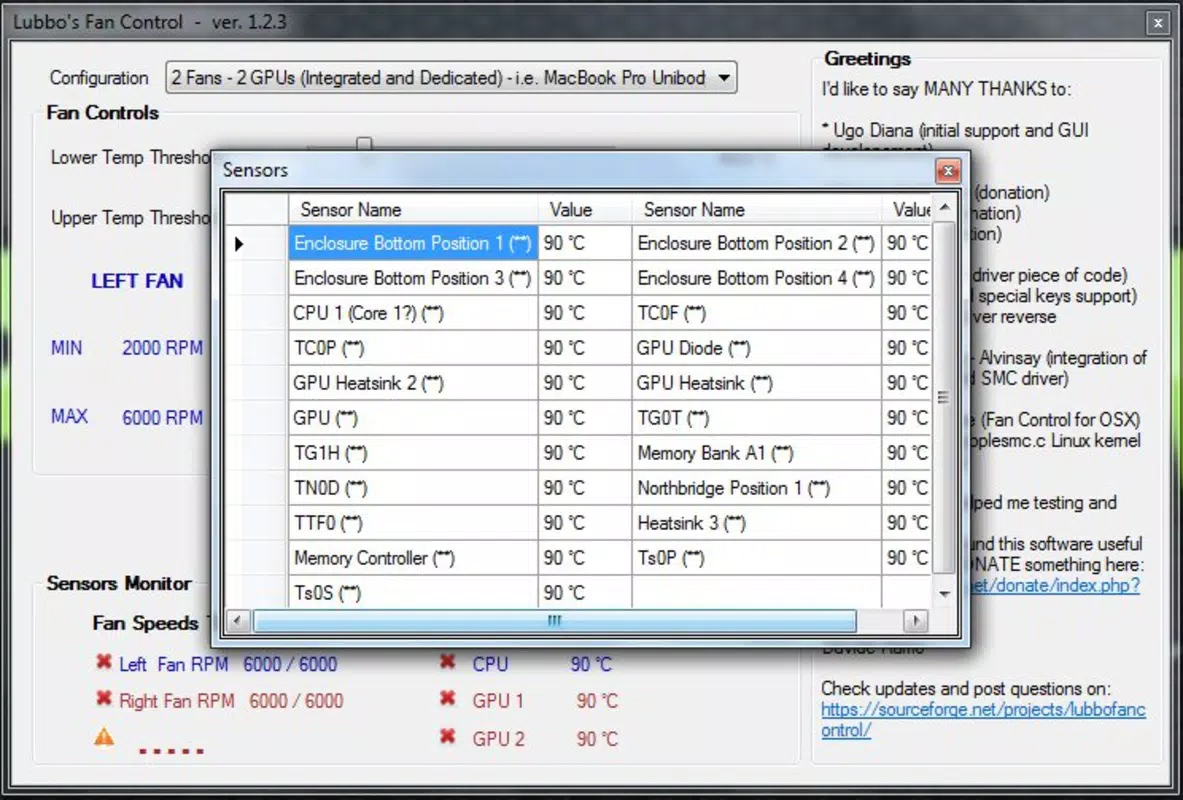Click the vertical scrollbar thumb in Sensors
This screenshot has height=800, width=1183.
(944, 397)
